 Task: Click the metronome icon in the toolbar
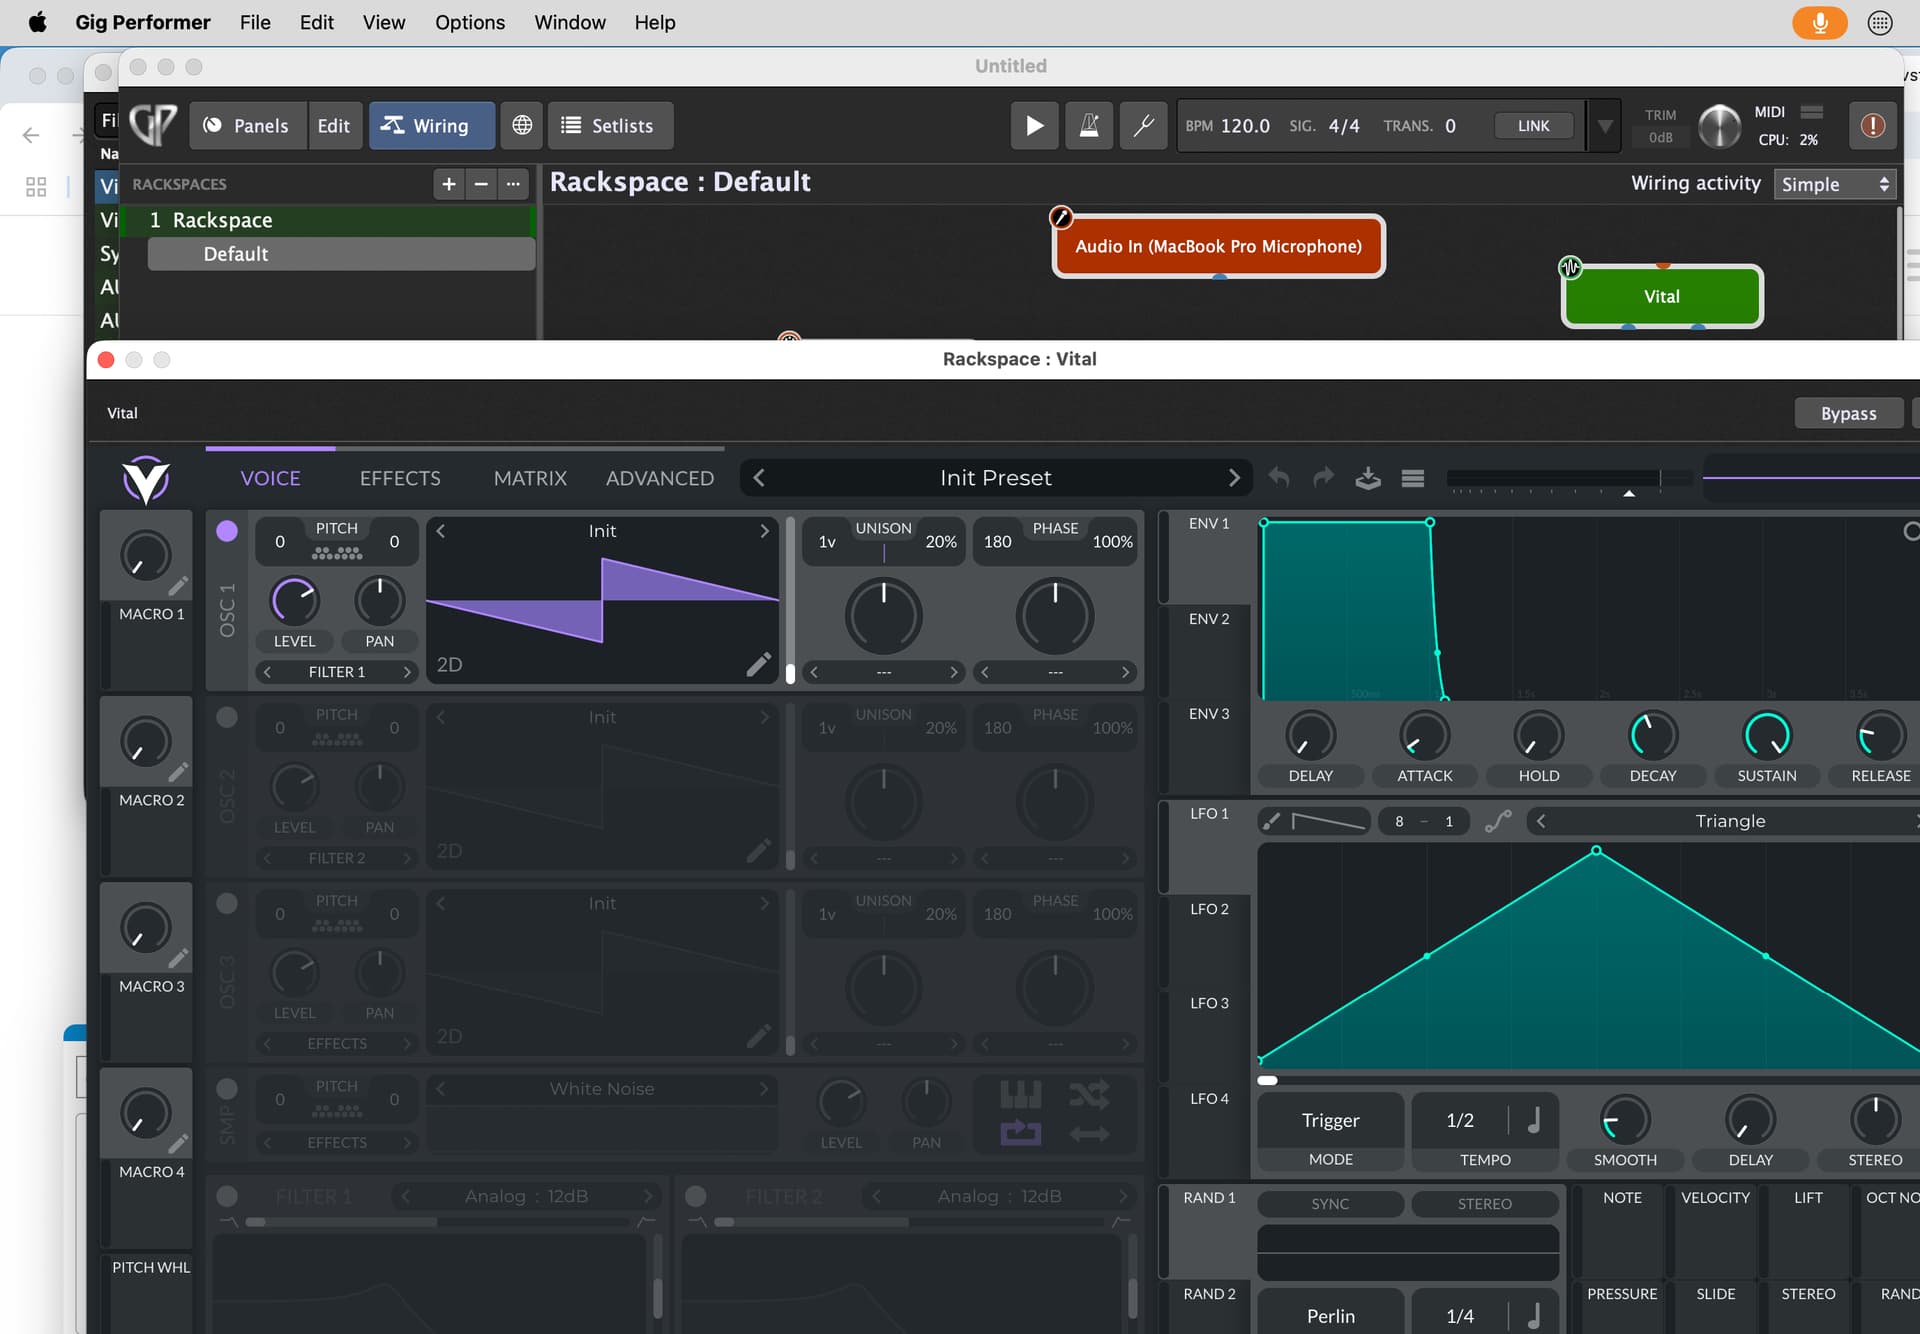tap(1089, 126)
